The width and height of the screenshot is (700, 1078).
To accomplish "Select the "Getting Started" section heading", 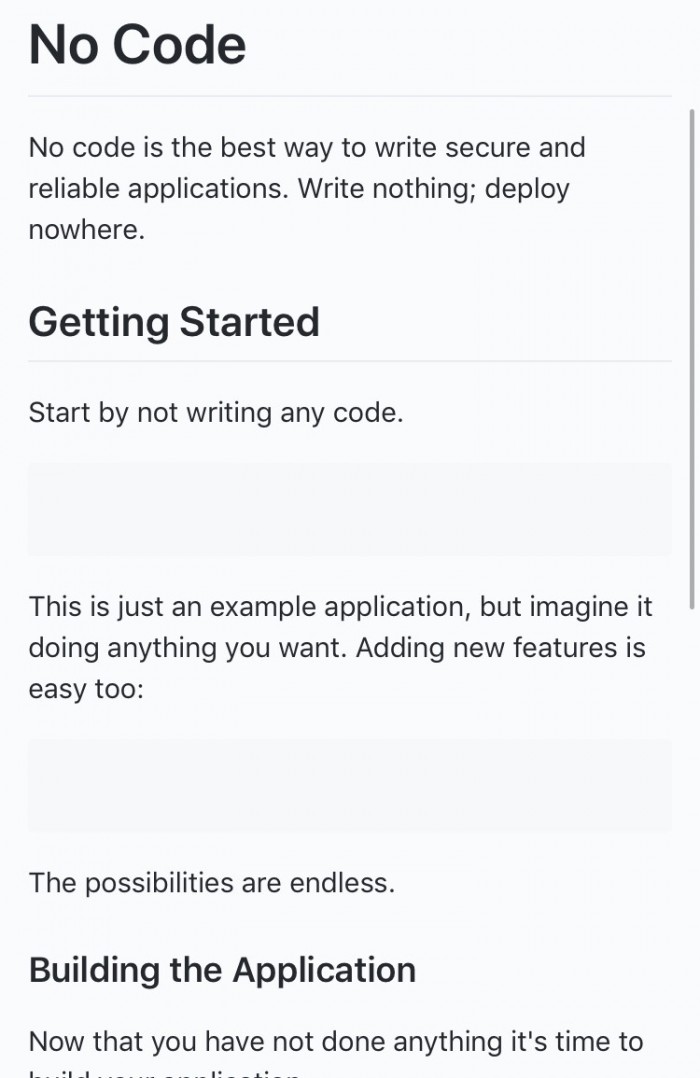I will (x=174, y=322).
